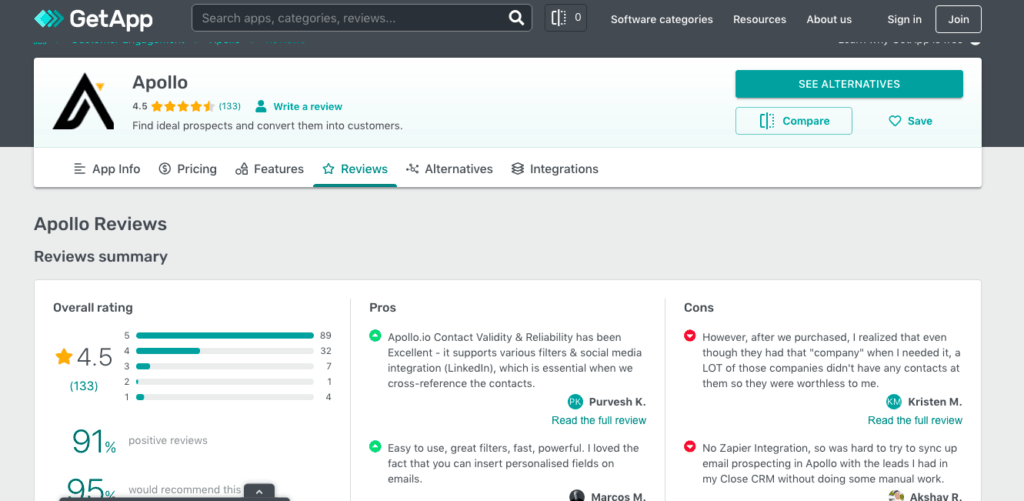
Task: Read the full review by Kristen M.
Action: [915, 420]
